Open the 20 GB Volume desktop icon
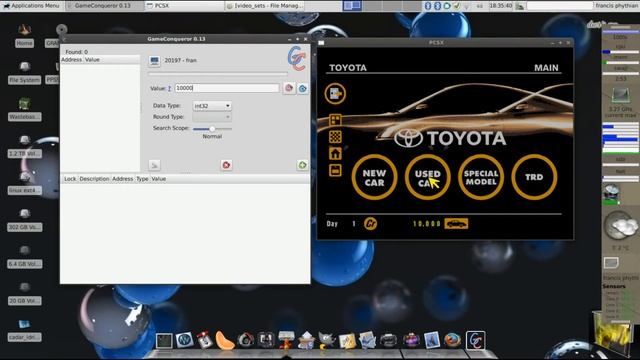Viewport: 640px width, 360px height. [x=24, y=294]
